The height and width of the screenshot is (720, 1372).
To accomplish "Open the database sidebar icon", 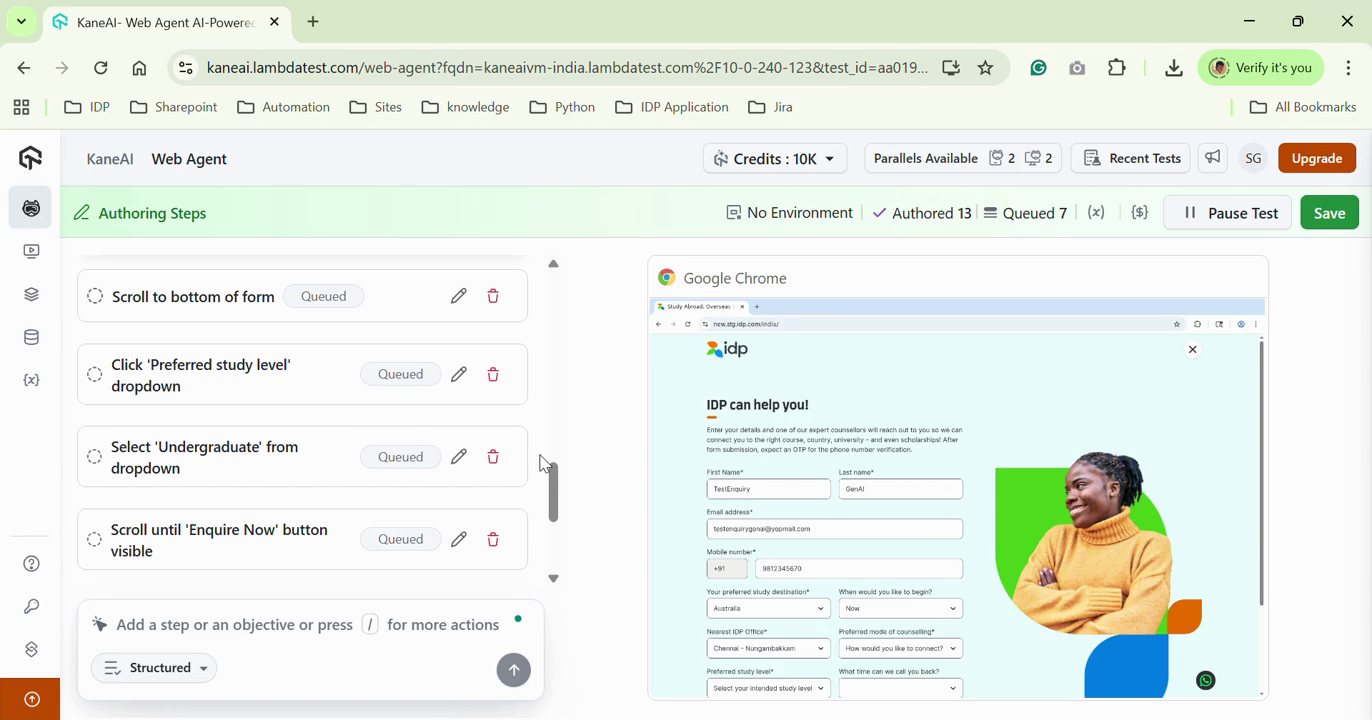I will tap(32, 338).
